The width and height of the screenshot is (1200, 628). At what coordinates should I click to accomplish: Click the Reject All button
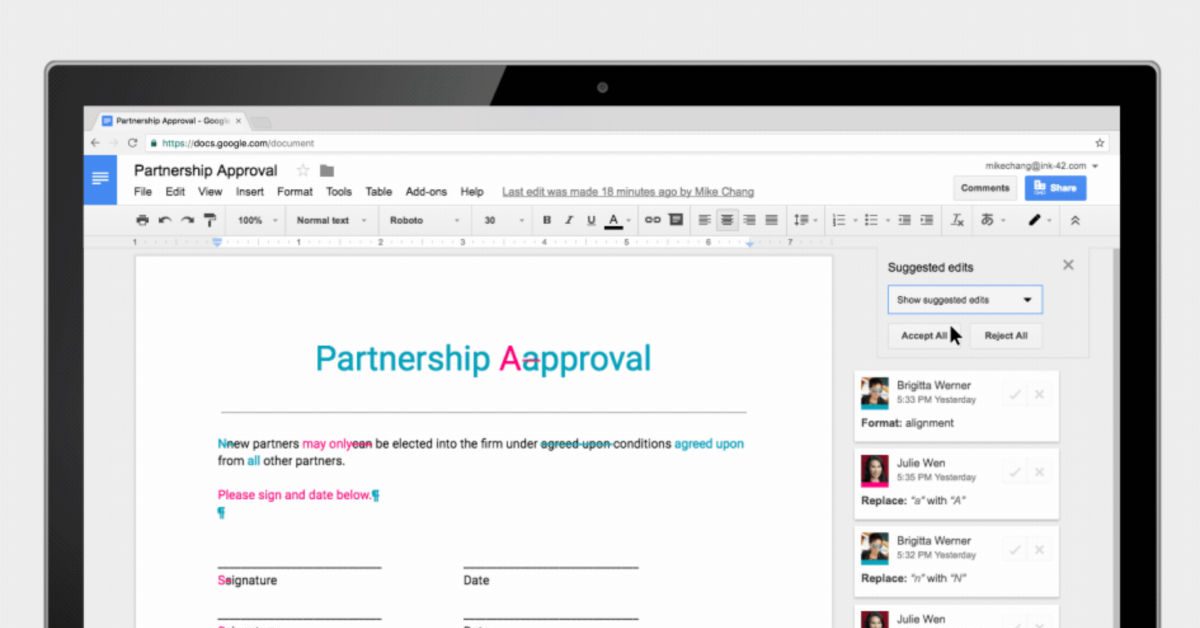pyautogui.click(x=1005, y=336)
